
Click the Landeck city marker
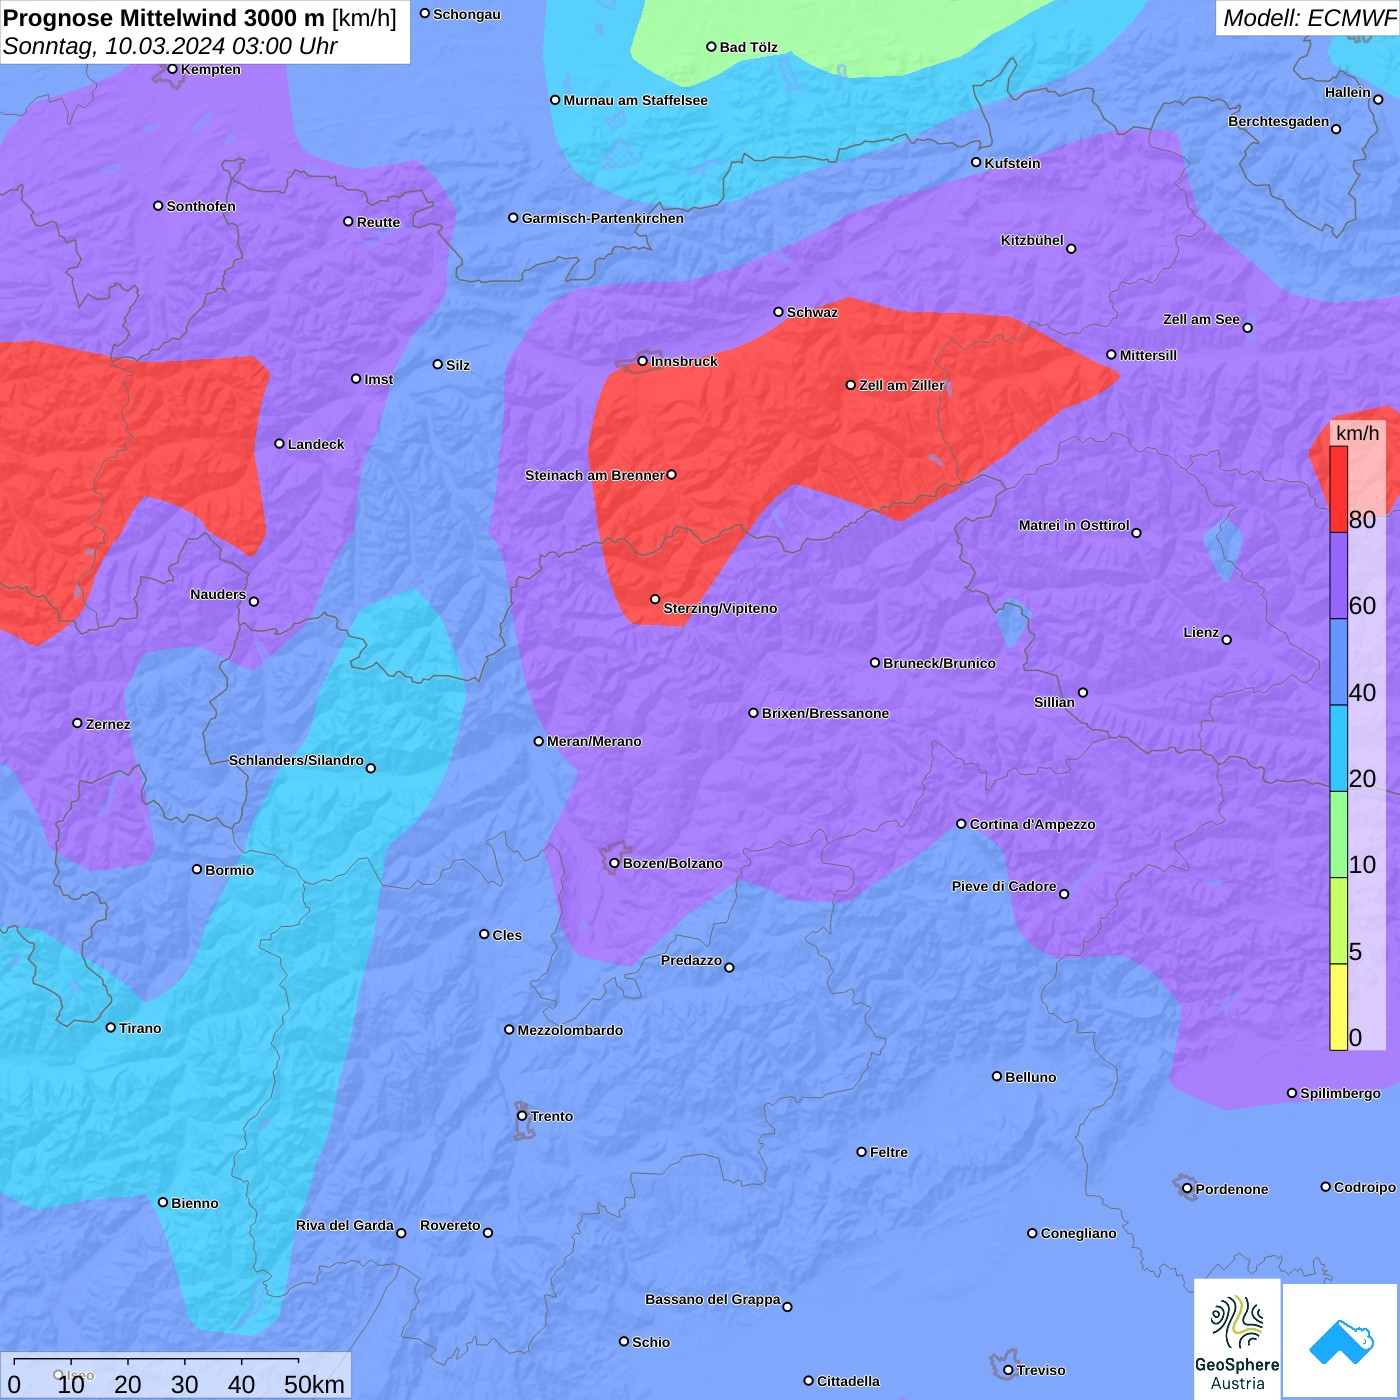pyautogui.click(x=280, y=444)
